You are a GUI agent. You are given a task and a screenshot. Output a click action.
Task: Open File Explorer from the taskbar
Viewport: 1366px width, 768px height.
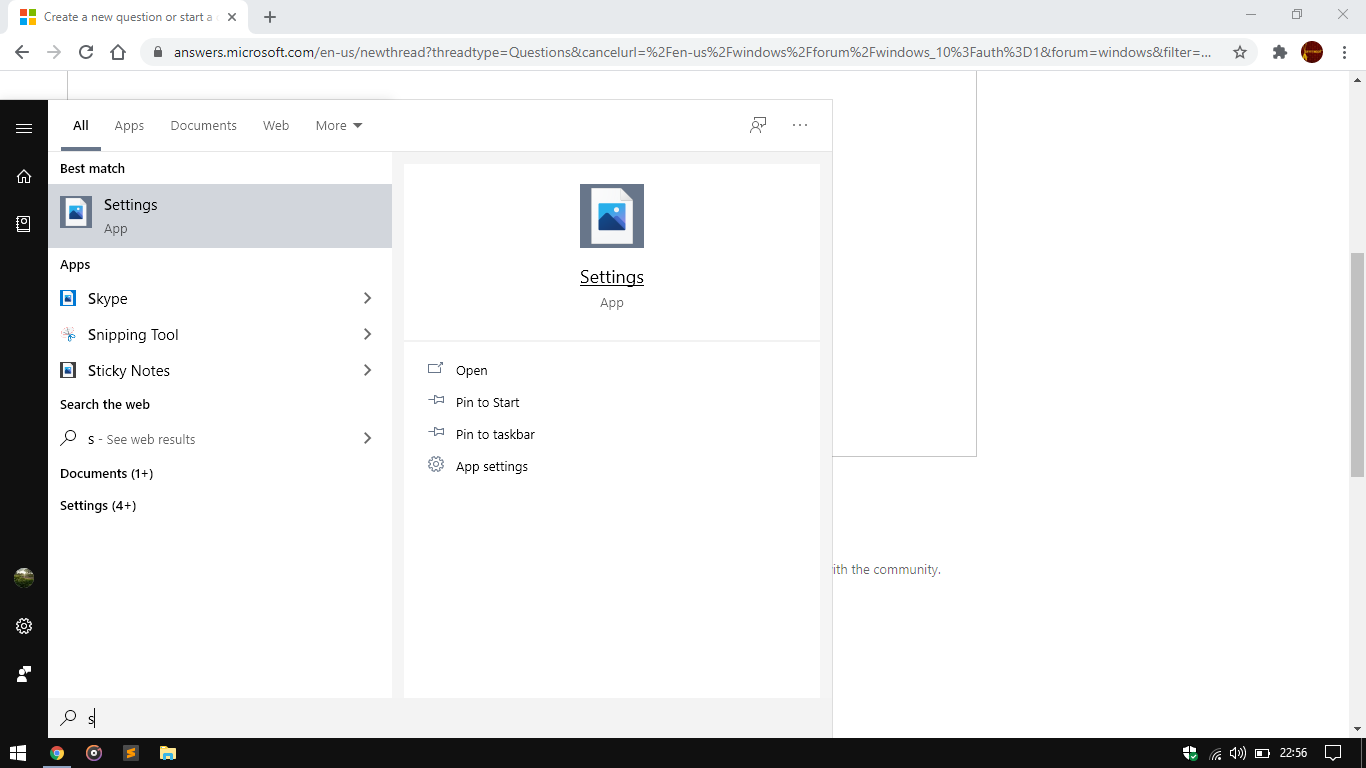click(x=168, y=753)
